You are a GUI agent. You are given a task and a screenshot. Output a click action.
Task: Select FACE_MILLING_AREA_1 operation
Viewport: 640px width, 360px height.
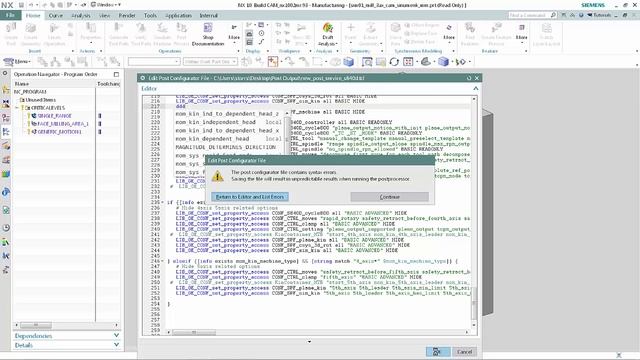(x=63, y=124)
